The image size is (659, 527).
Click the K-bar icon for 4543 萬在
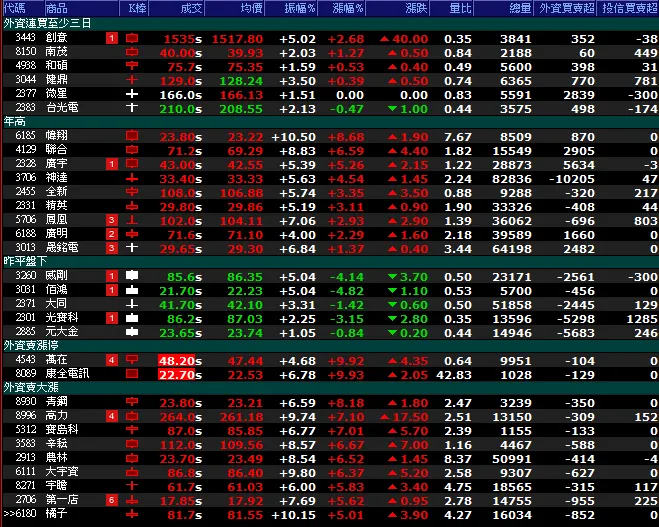tap(132, 361)
